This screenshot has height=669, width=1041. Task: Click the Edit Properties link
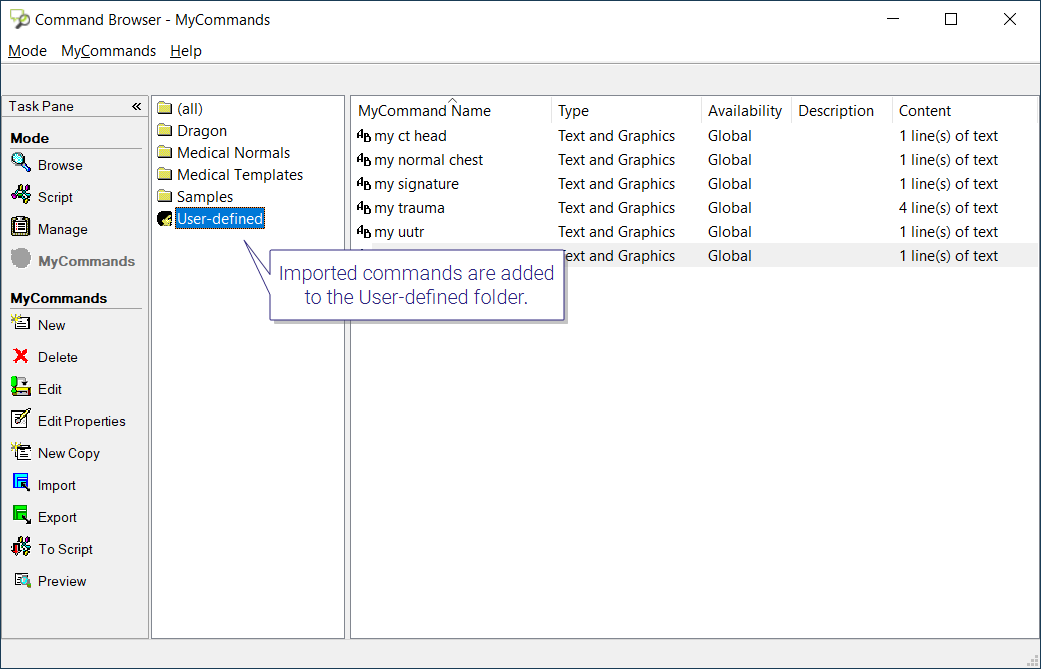(x=82, y=421)
